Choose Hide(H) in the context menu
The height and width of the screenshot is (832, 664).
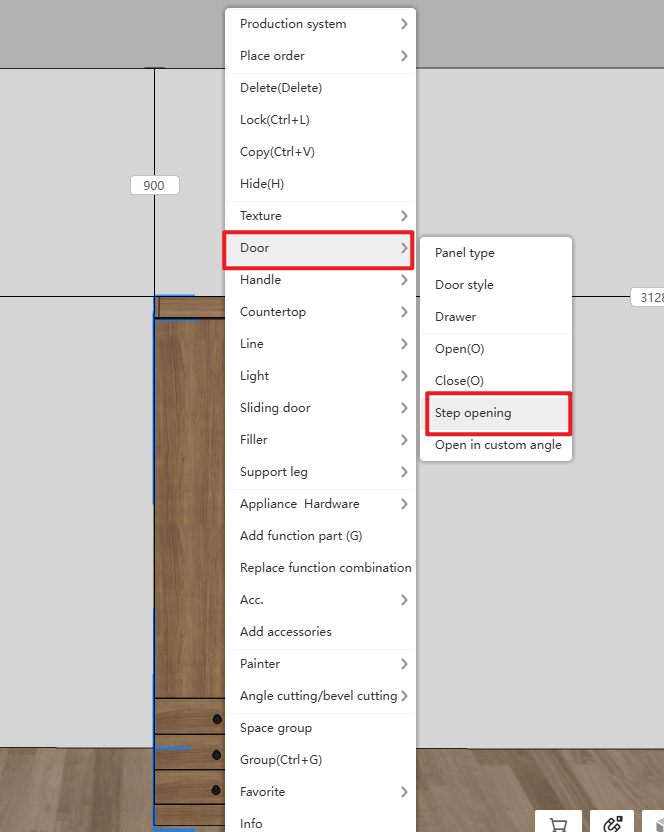262,184
